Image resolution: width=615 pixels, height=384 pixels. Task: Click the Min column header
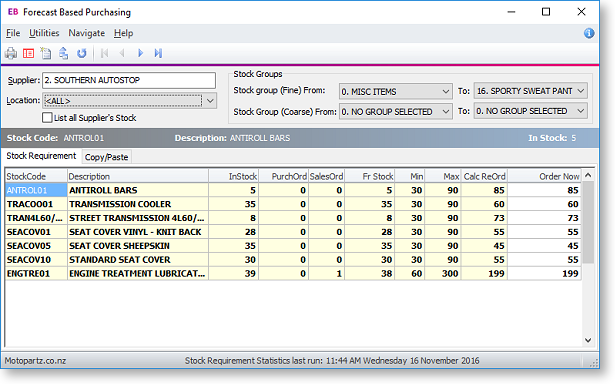[x=409, y=177]
